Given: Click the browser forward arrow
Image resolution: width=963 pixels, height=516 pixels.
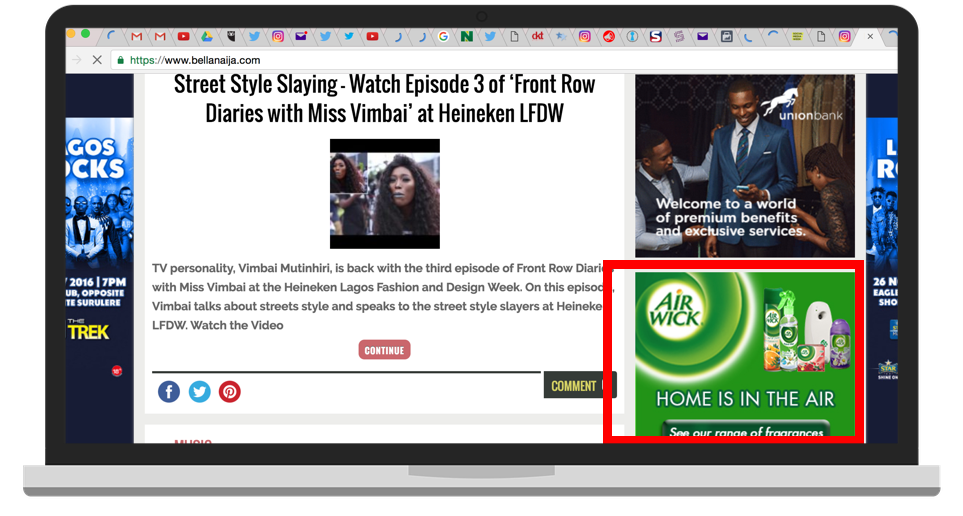Looking at the screenshot, I should coord(77,60).
